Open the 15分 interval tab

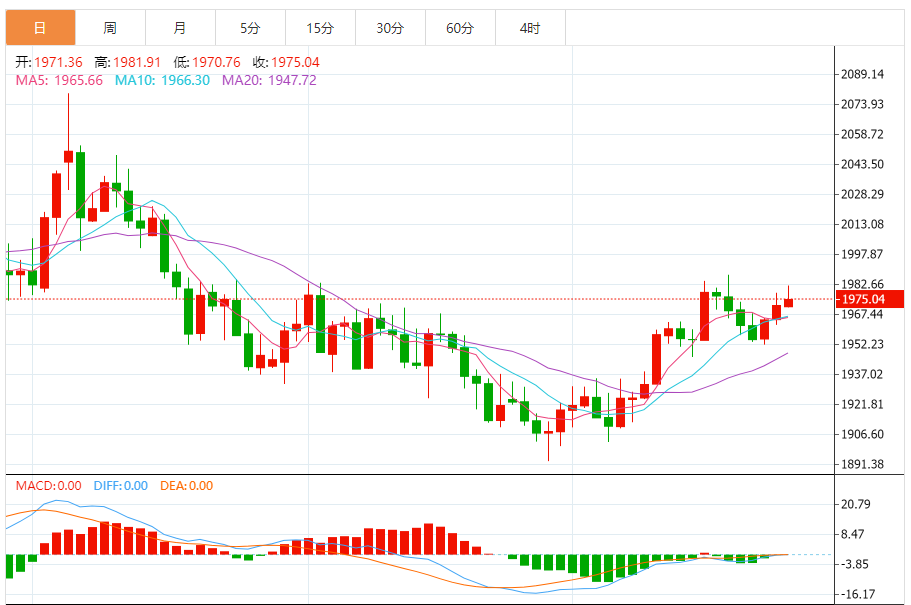[320, 27]
